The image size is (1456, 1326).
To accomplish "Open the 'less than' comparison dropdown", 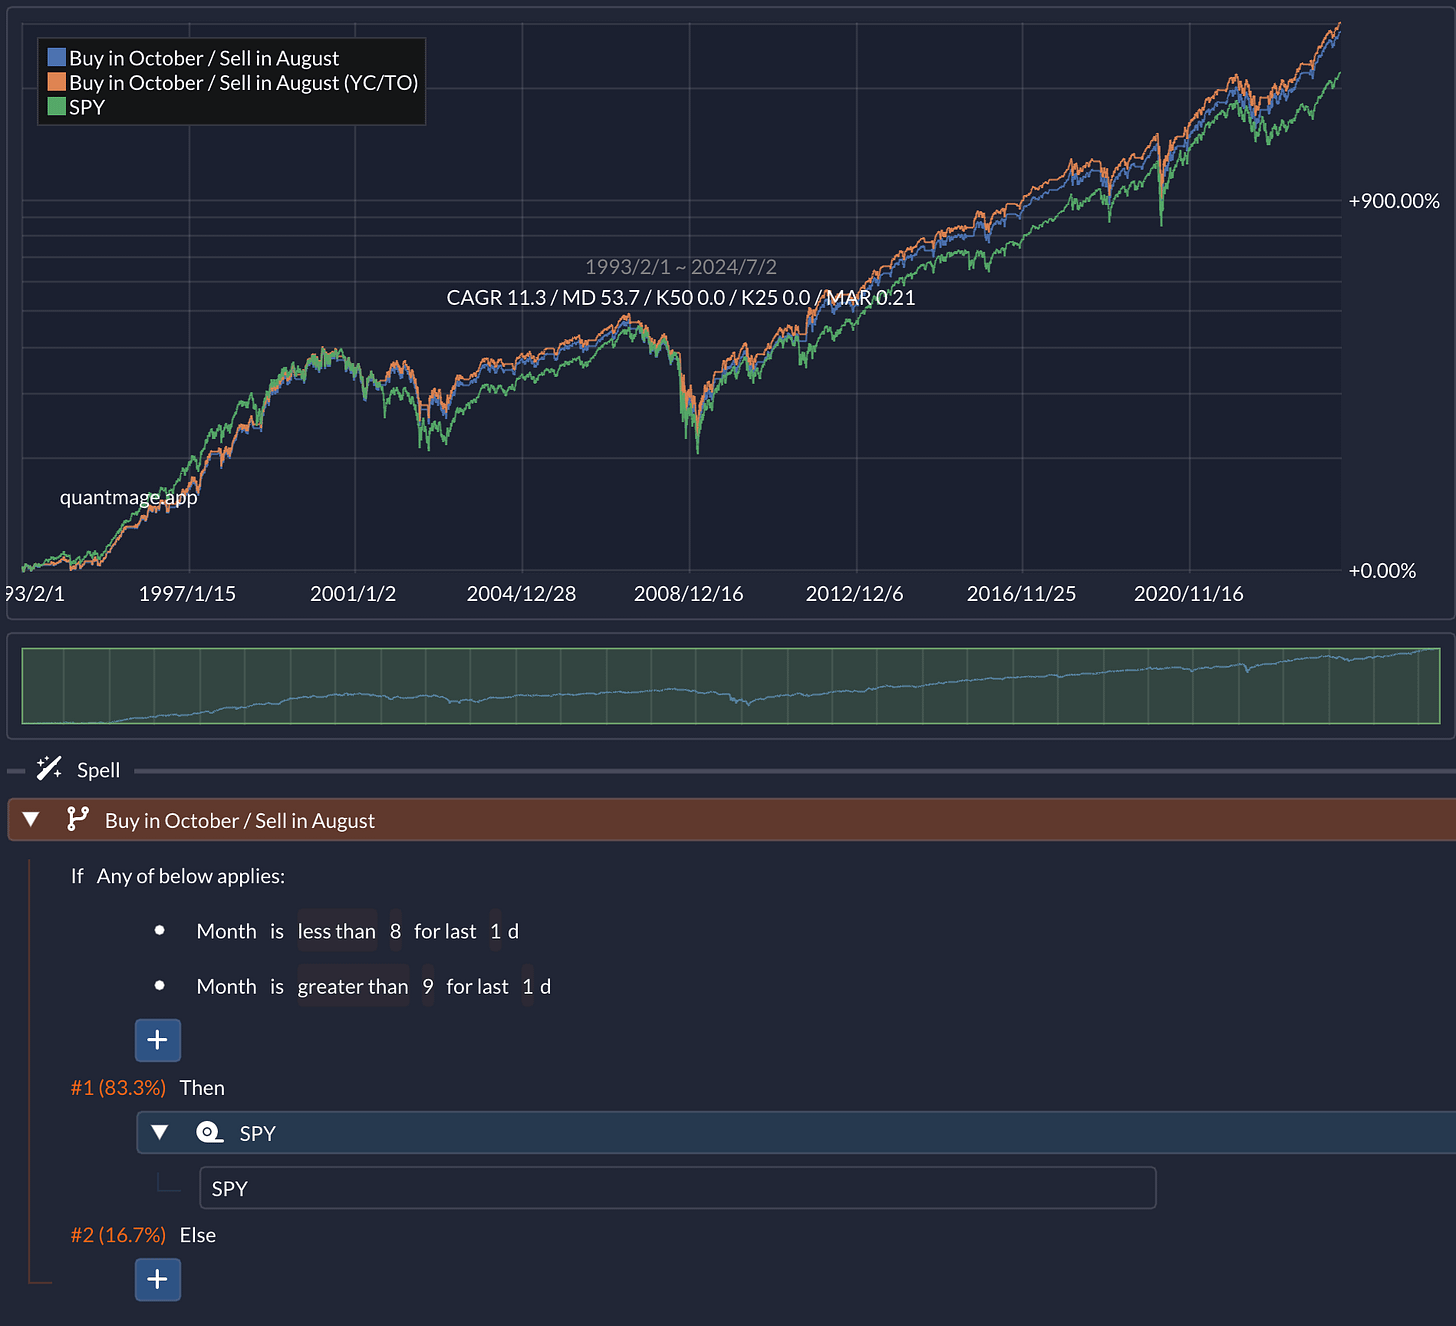I will pos(337,931).
